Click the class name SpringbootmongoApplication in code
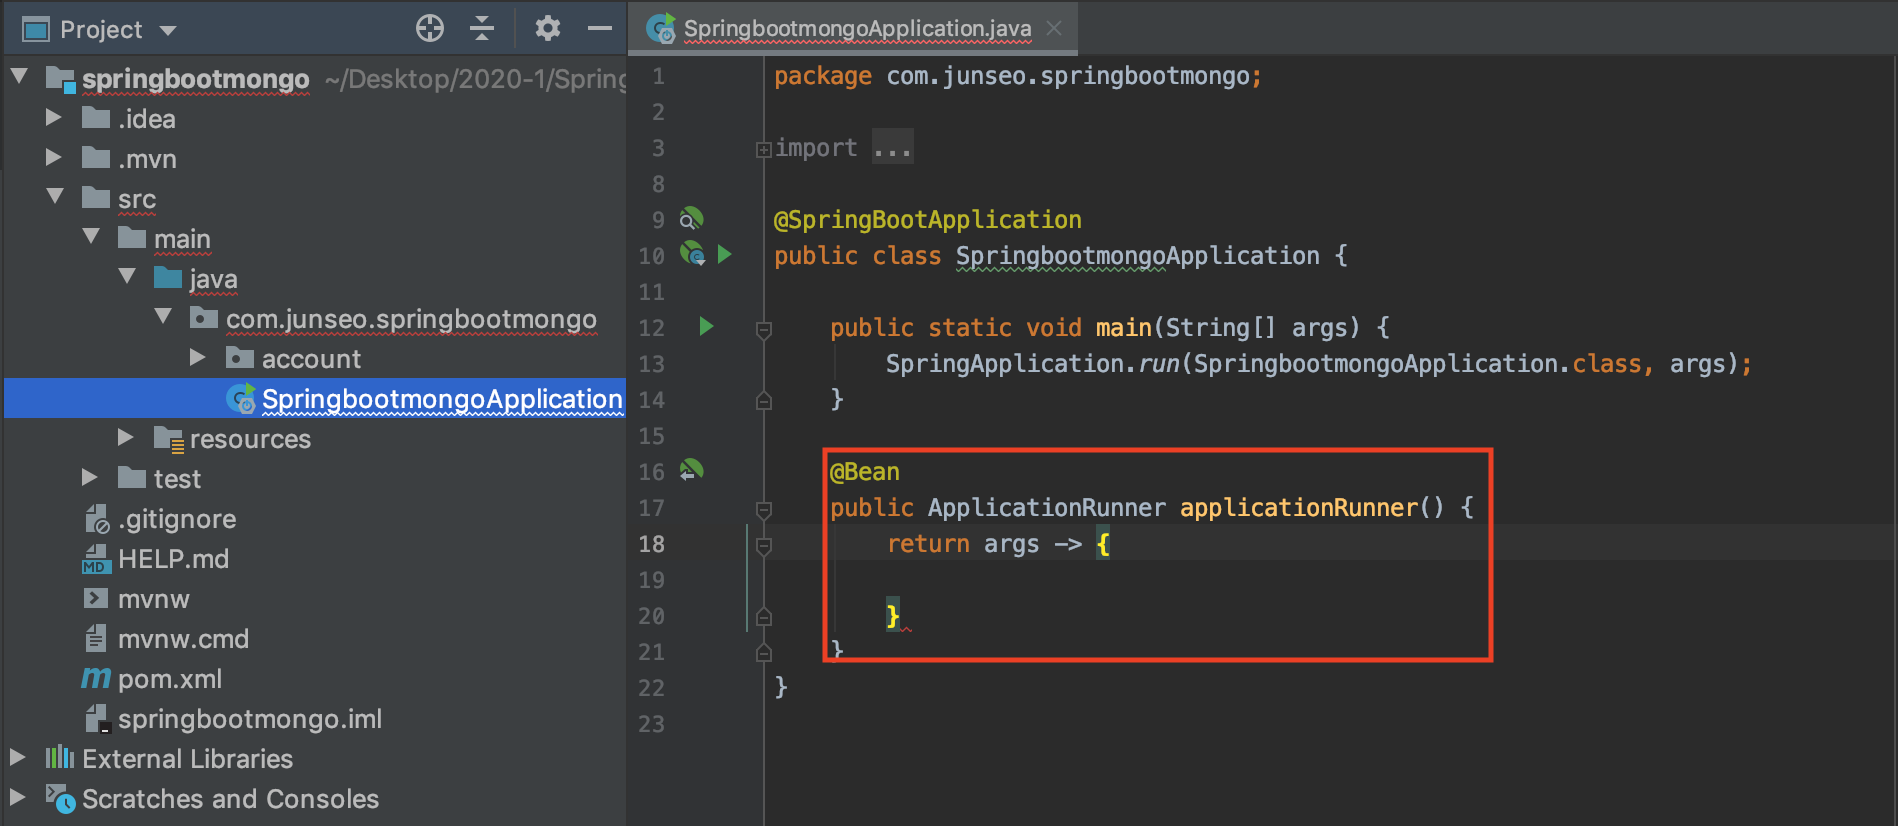This screenshot has height=826, width=1898. pos(1138,256)
